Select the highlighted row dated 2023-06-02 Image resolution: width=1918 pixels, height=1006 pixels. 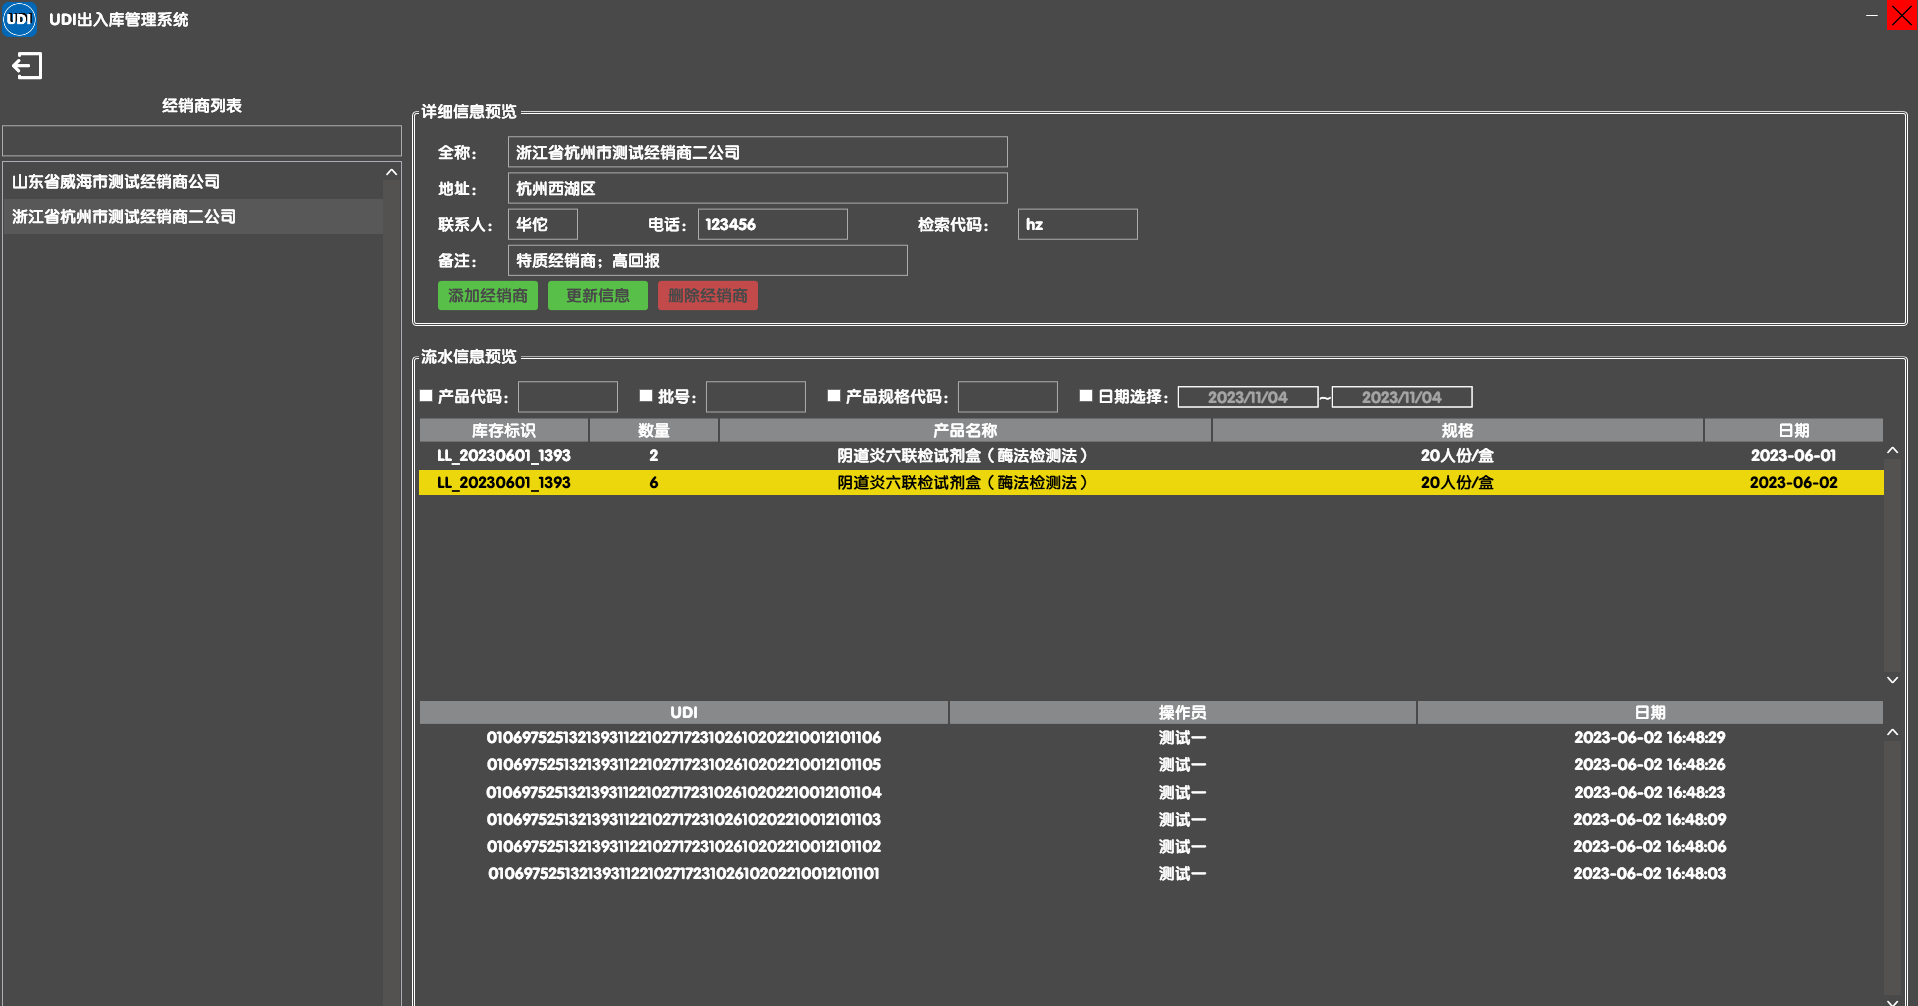(x=1151, y=482)
